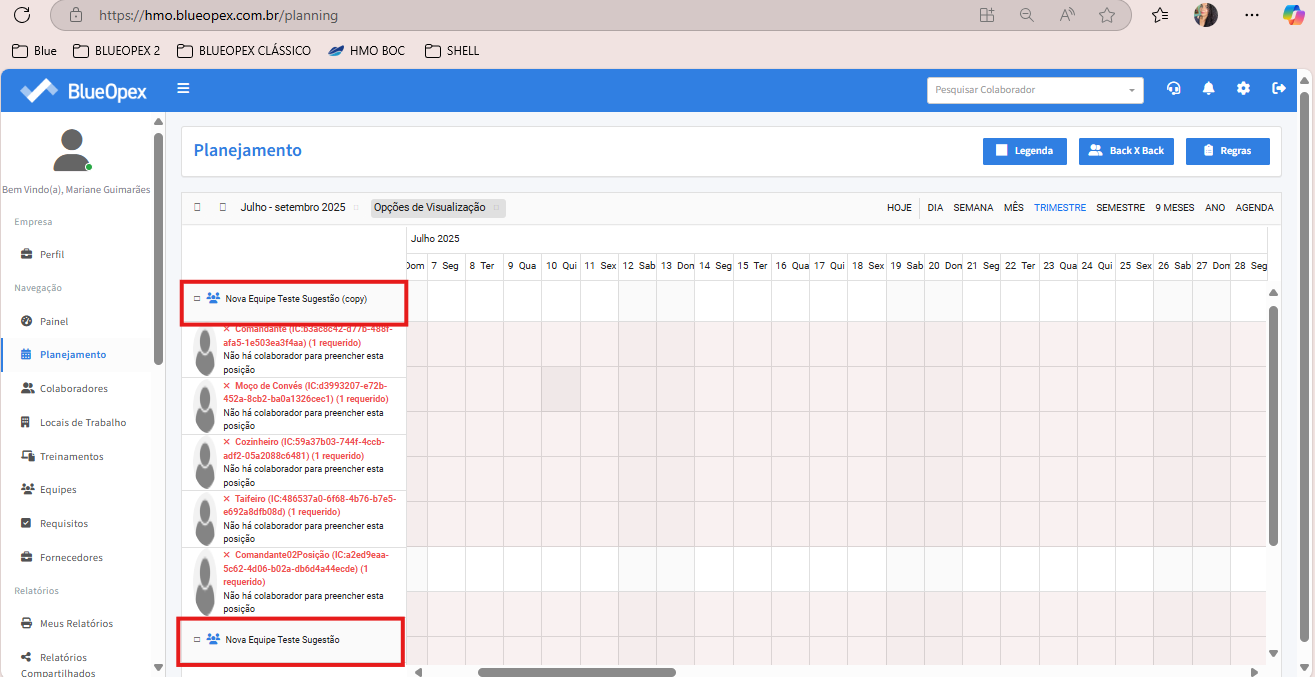Screen dimensions: 1315x677
Task: Switch to the DIA view
Action: tap(935, 208)
